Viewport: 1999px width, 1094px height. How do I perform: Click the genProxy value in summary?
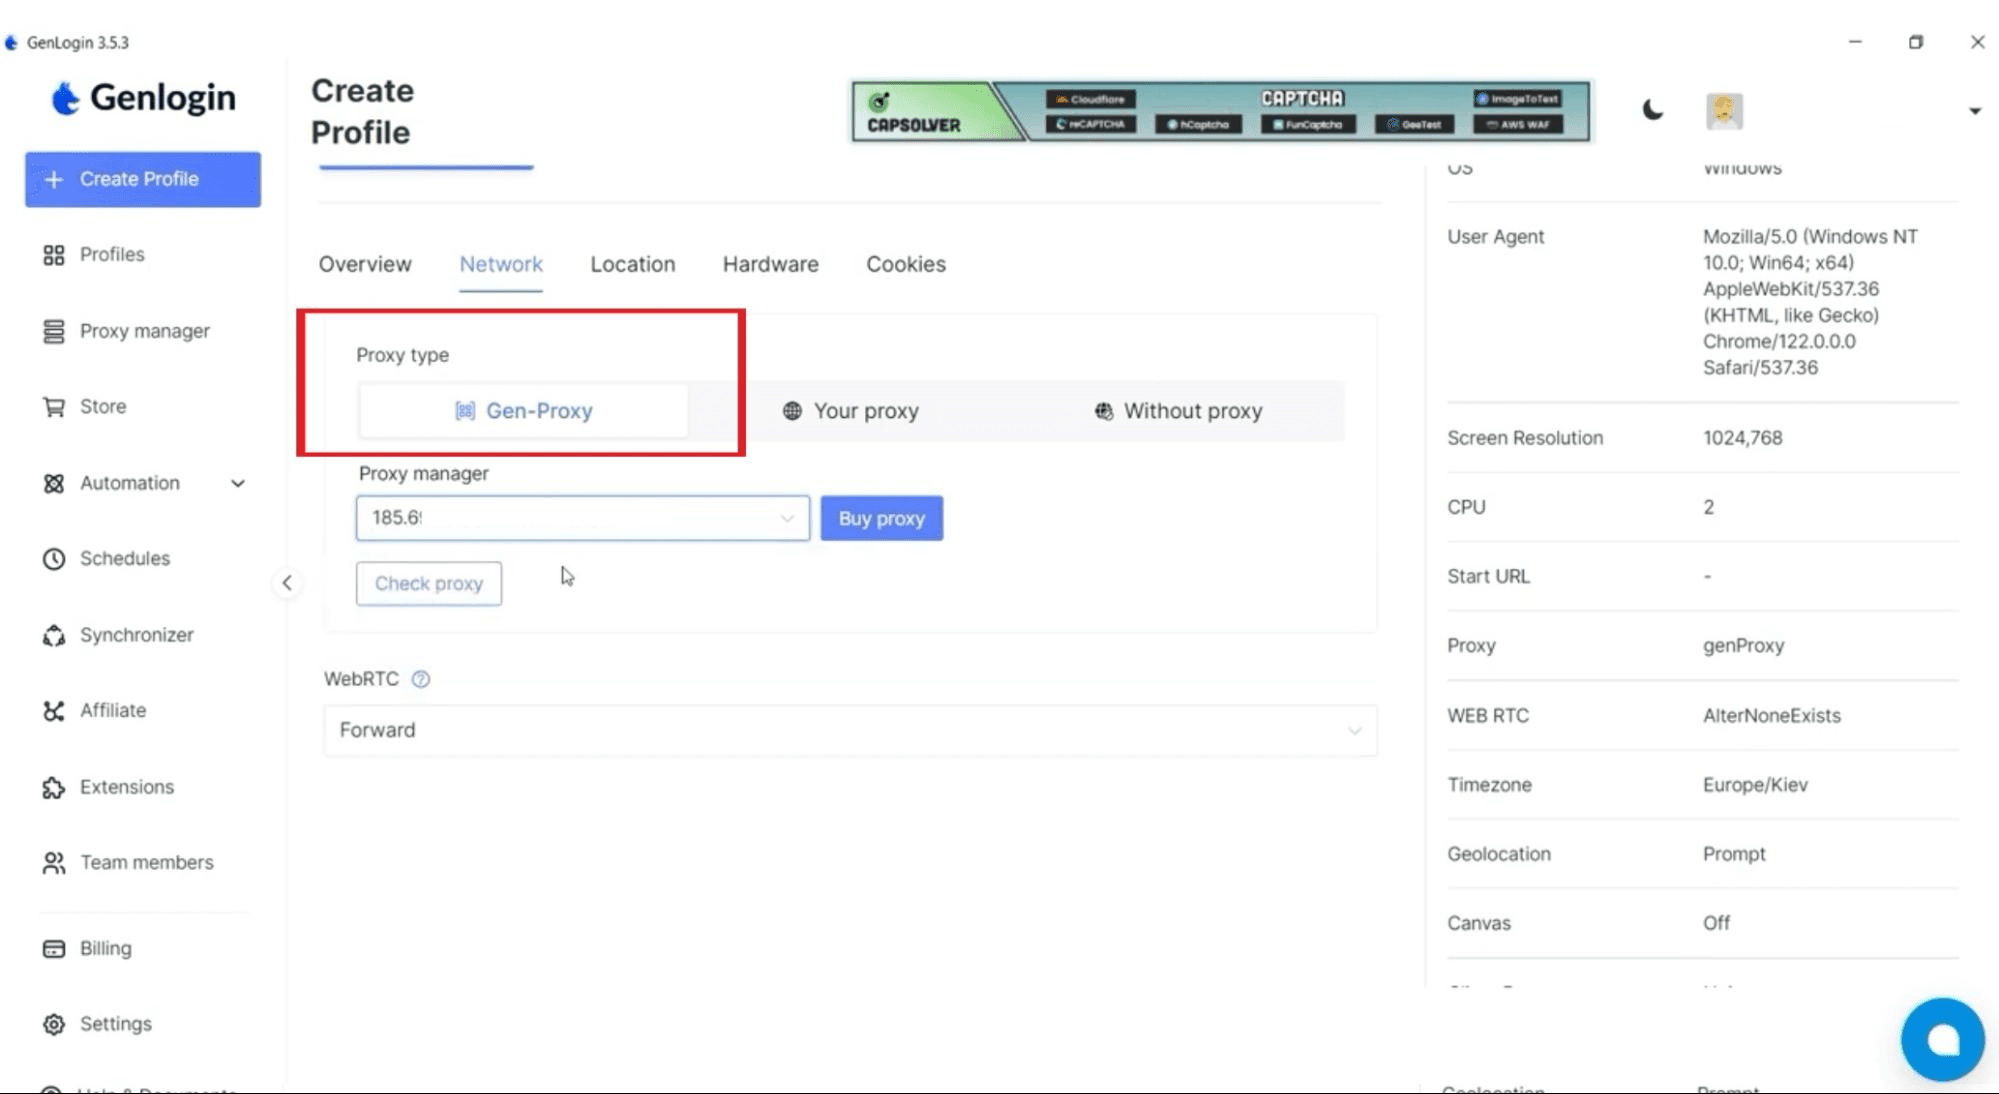click(x=1743, y=646)
